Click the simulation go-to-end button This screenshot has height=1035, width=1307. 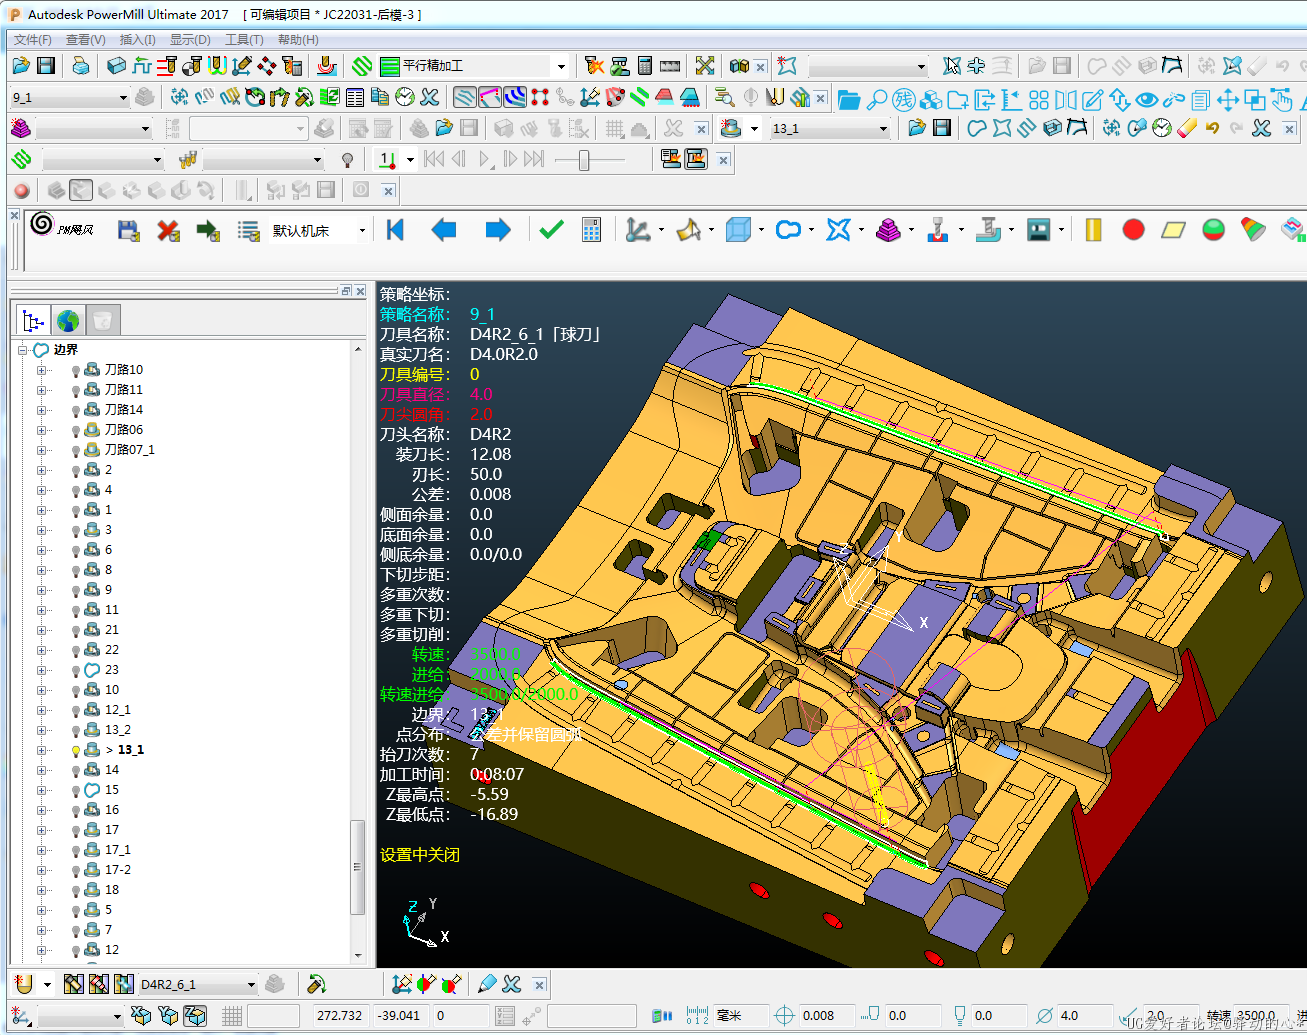(x=535, y=159)
